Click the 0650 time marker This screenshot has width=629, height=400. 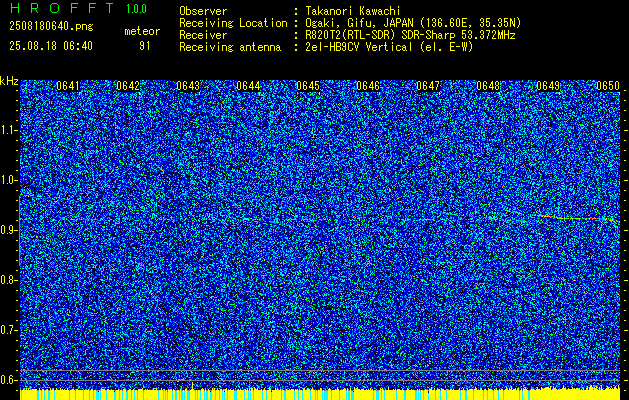pyautogui.click(x=608, y=86)
